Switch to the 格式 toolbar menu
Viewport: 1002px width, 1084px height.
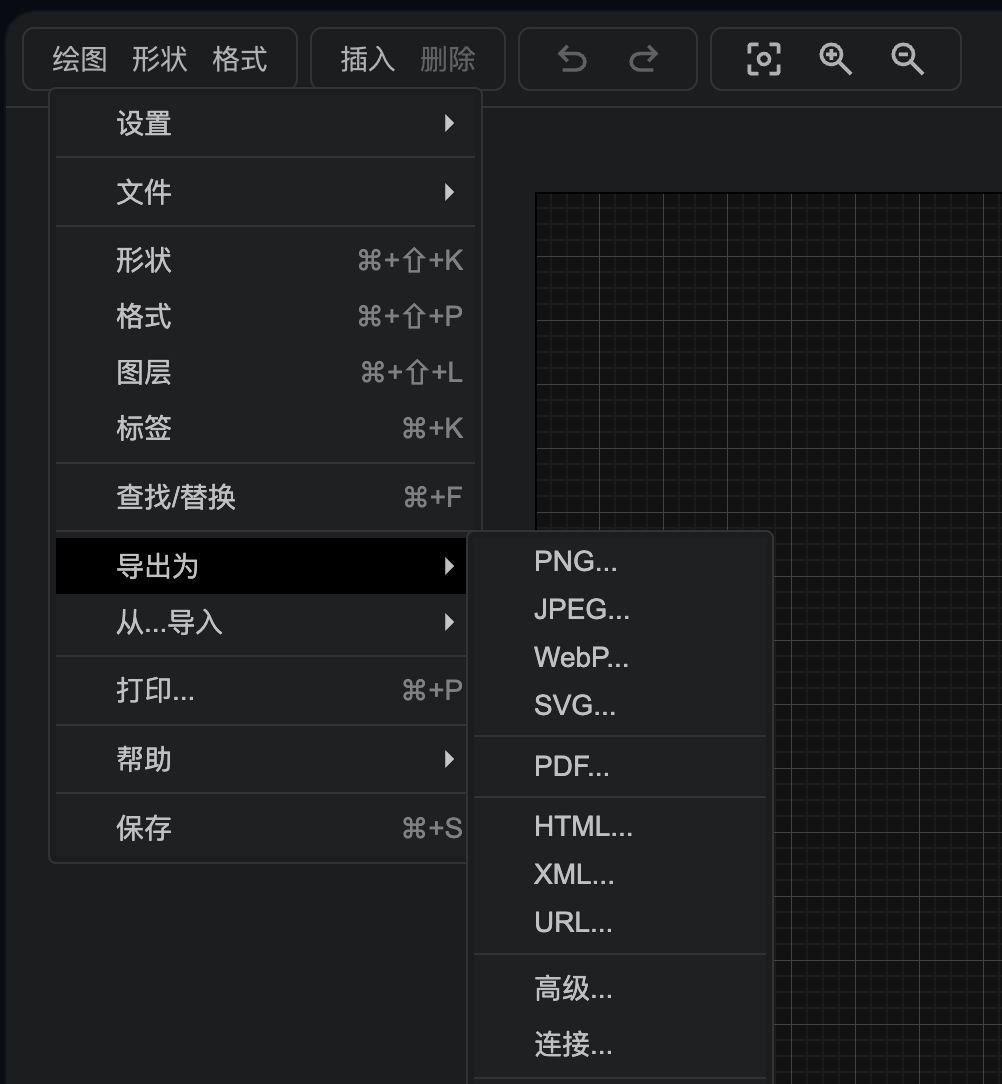[241, 59]
